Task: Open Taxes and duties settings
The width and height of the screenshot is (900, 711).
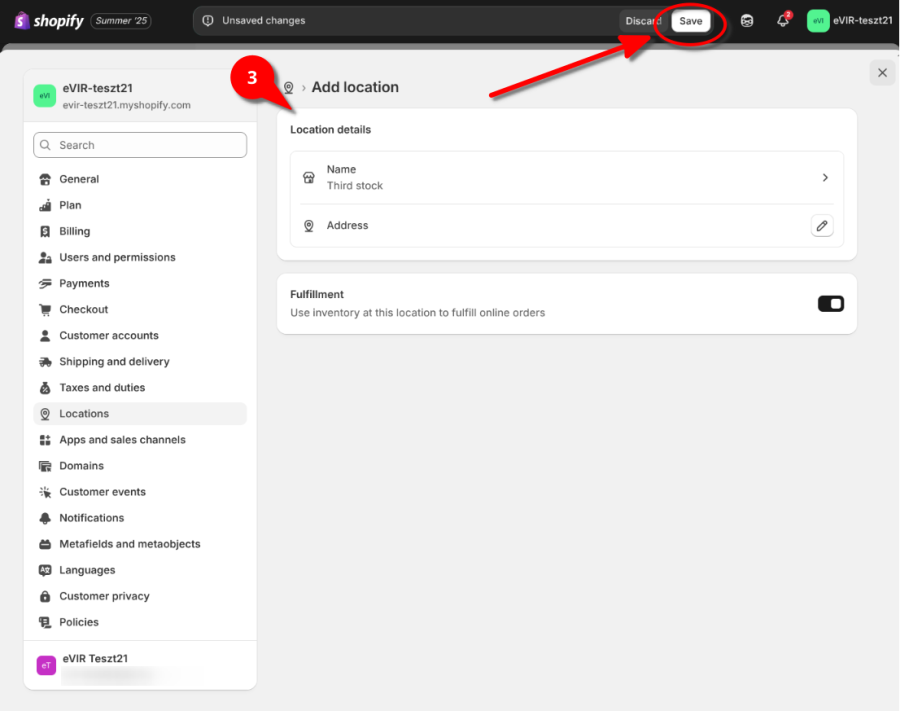Action: click(x=102, y=388)
